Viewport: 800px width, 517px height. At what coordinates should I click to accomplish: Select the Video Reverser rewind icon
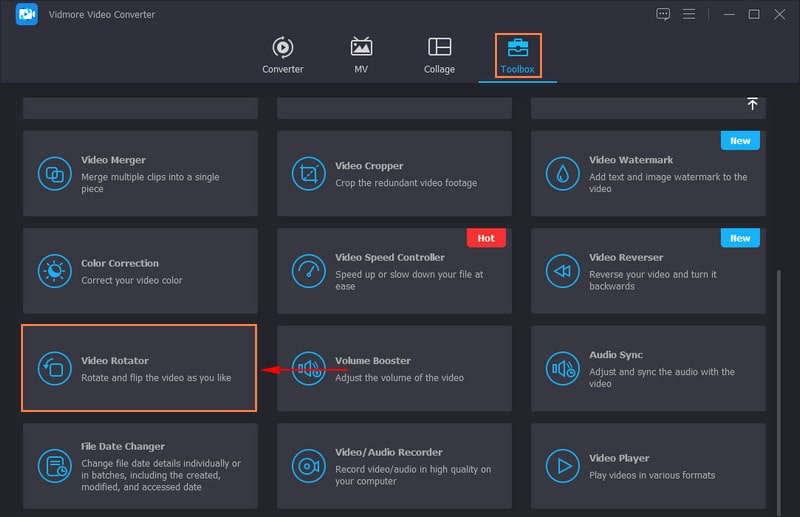563,271
